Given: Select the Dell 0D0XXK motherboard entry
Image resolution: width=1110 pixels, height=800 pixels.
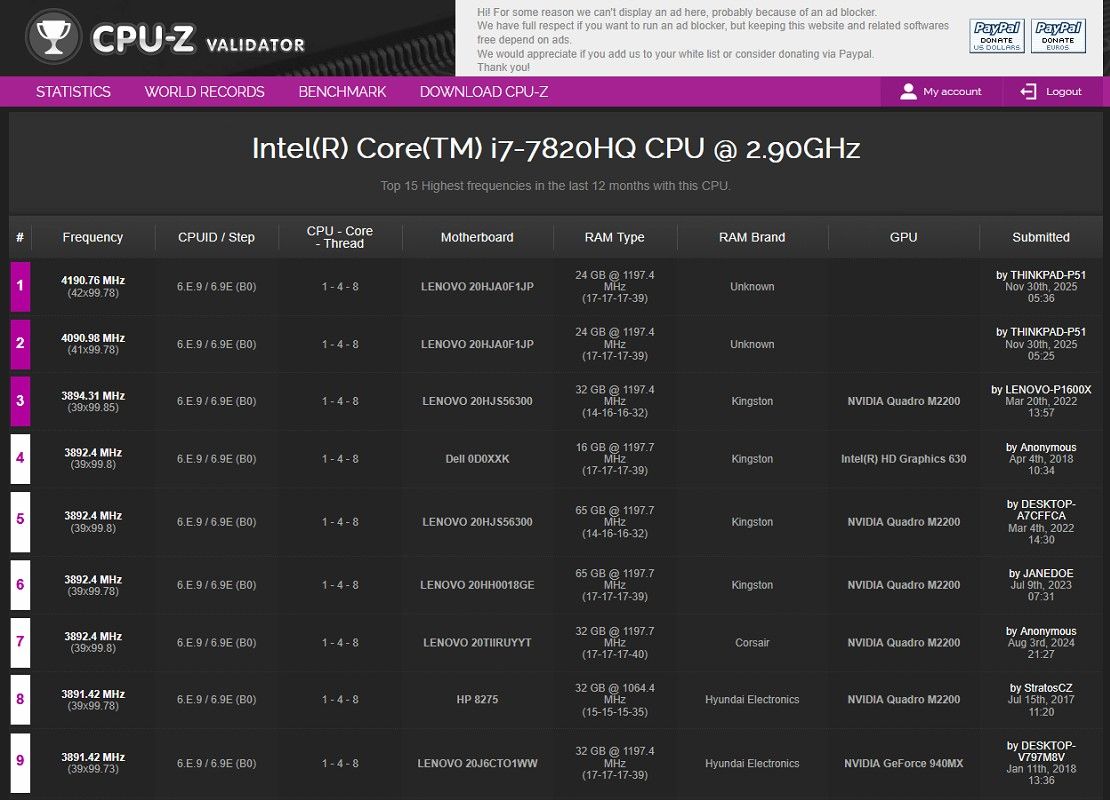Looking at the screenshot, I should pos(477,459).
